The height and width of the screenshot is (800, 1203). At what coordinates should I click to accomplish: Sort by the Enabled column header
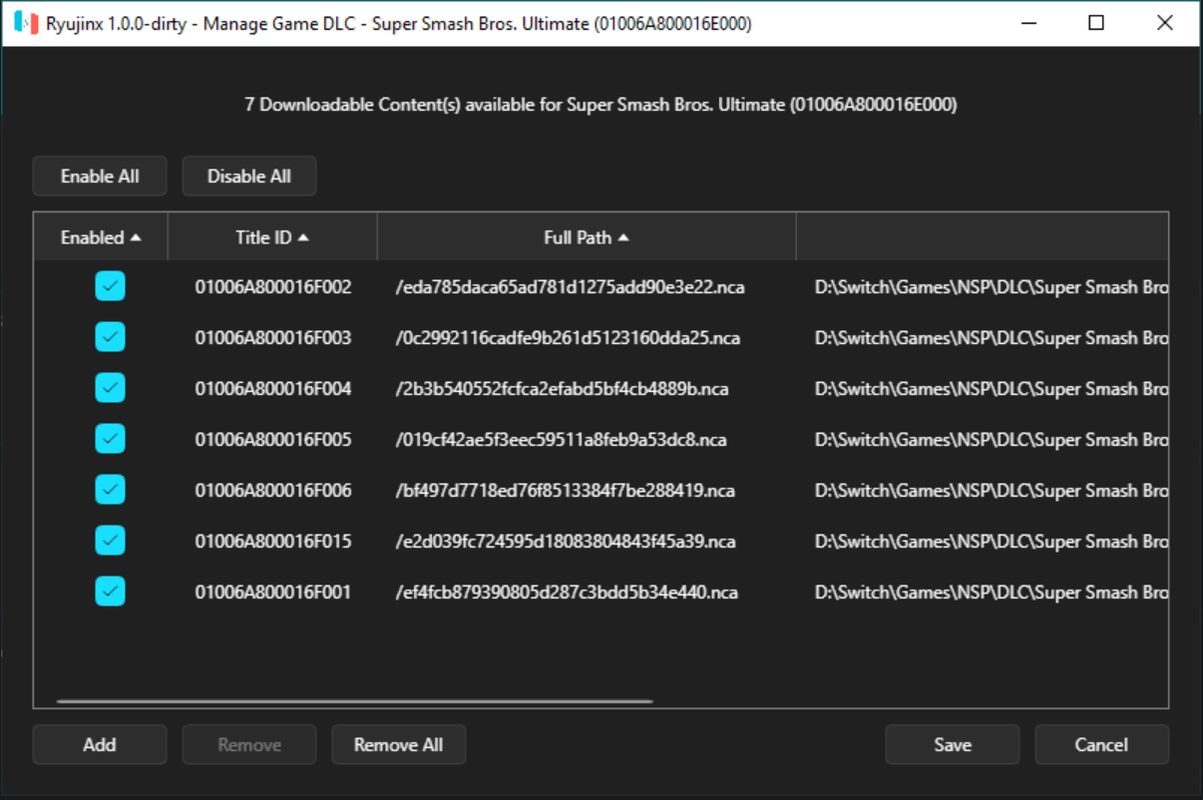(101, 237)
